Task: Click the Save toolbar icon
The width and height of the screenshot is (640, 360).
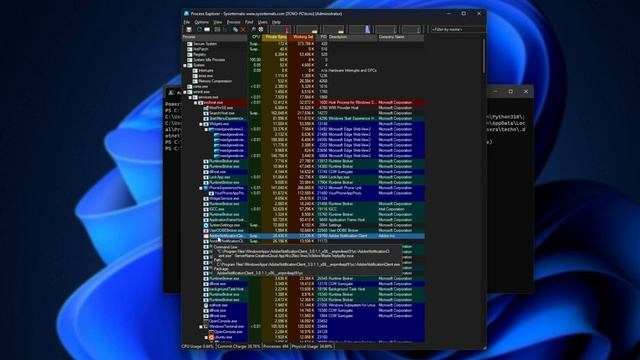Action: click(189, 29)
